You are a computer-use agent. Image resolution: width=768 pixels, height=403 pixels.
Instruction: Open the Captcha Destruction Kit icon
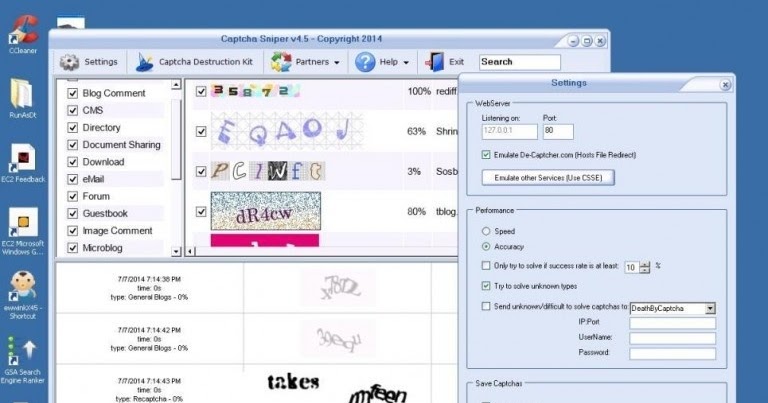point(144,62)
